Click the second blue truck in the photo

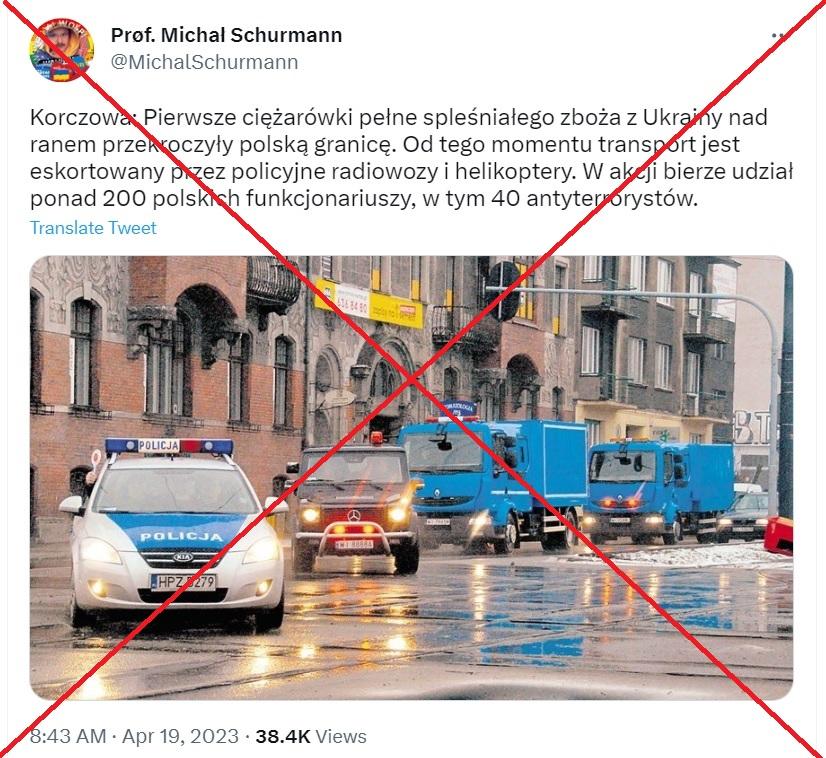661,490
